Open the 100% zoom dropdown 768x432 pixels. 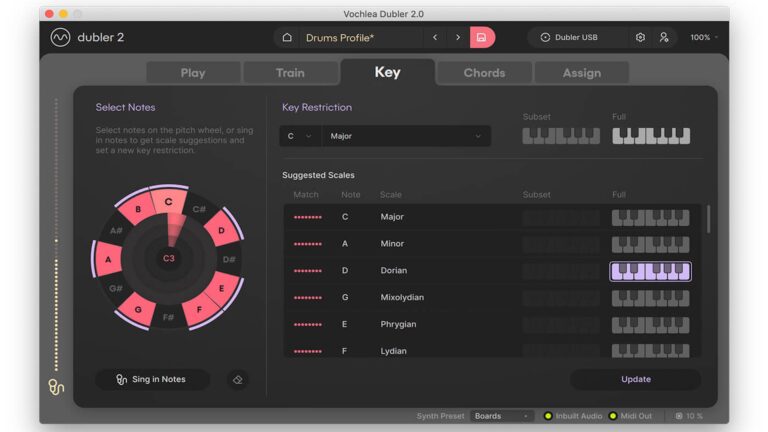[704, 37]
